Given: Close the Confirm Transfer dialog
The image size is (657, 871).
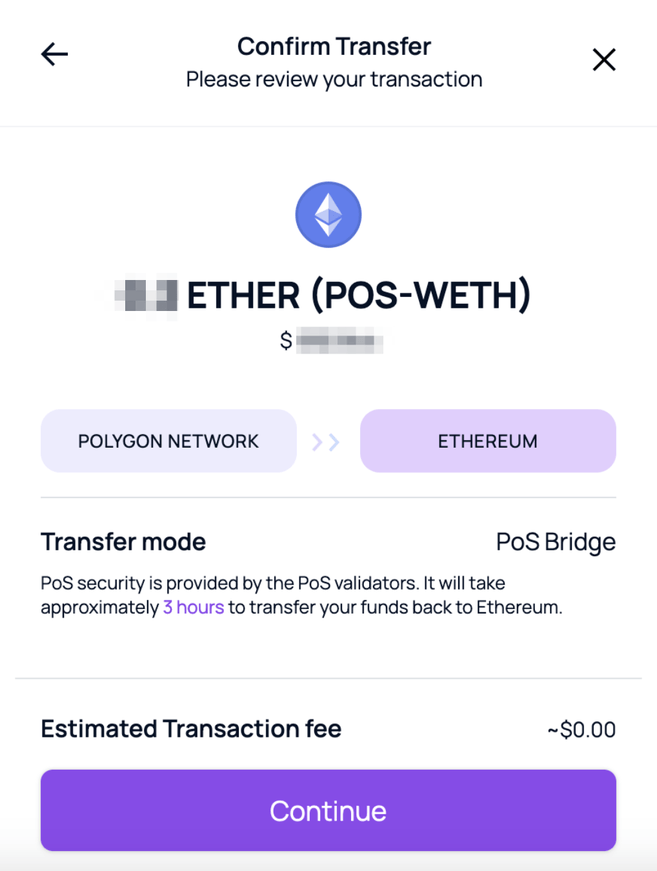Looking at the screenshot, I should 603,60.
